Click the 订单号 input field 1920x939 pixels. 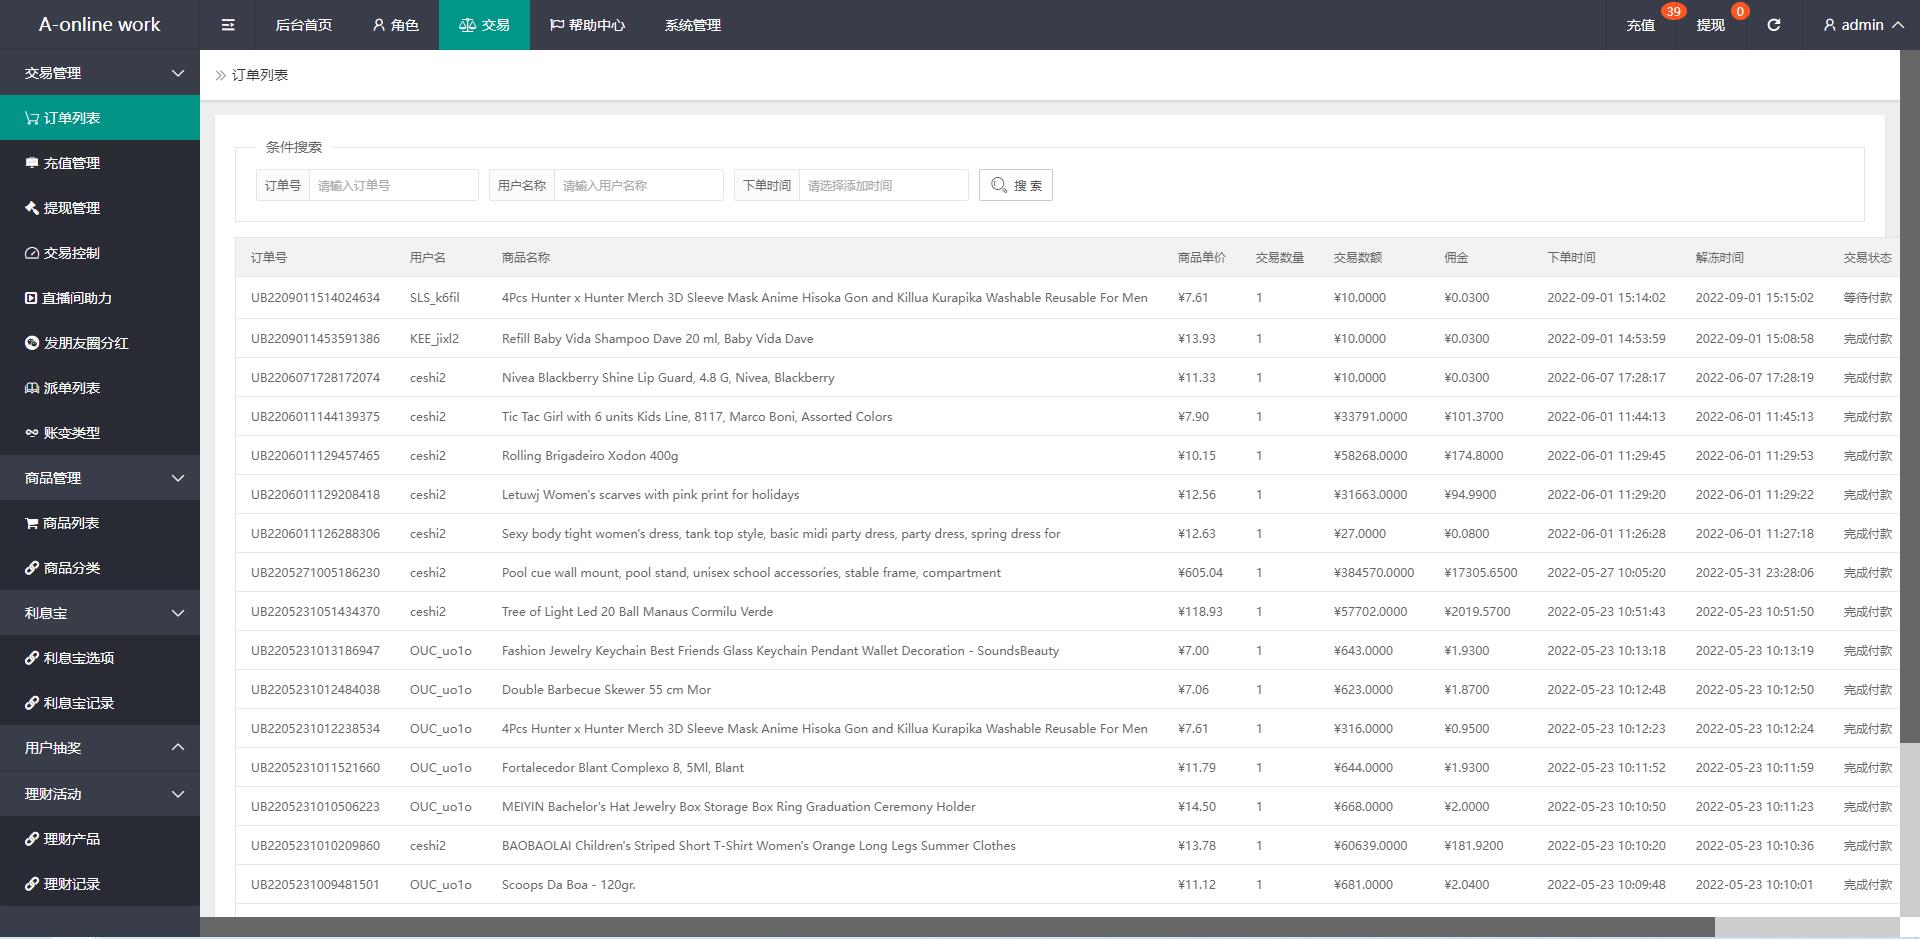coord(393,185)
